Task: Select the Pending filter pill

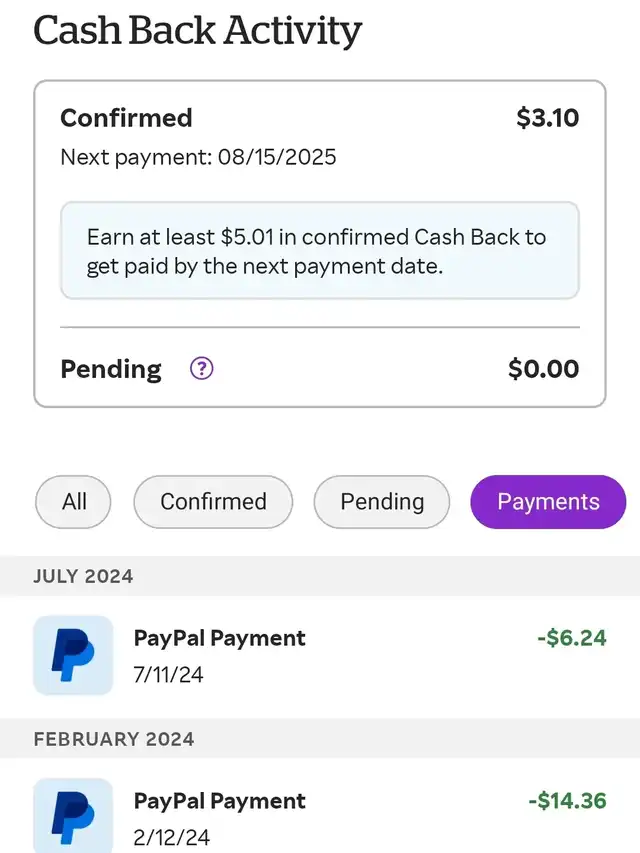Action: tap(382, 501)
